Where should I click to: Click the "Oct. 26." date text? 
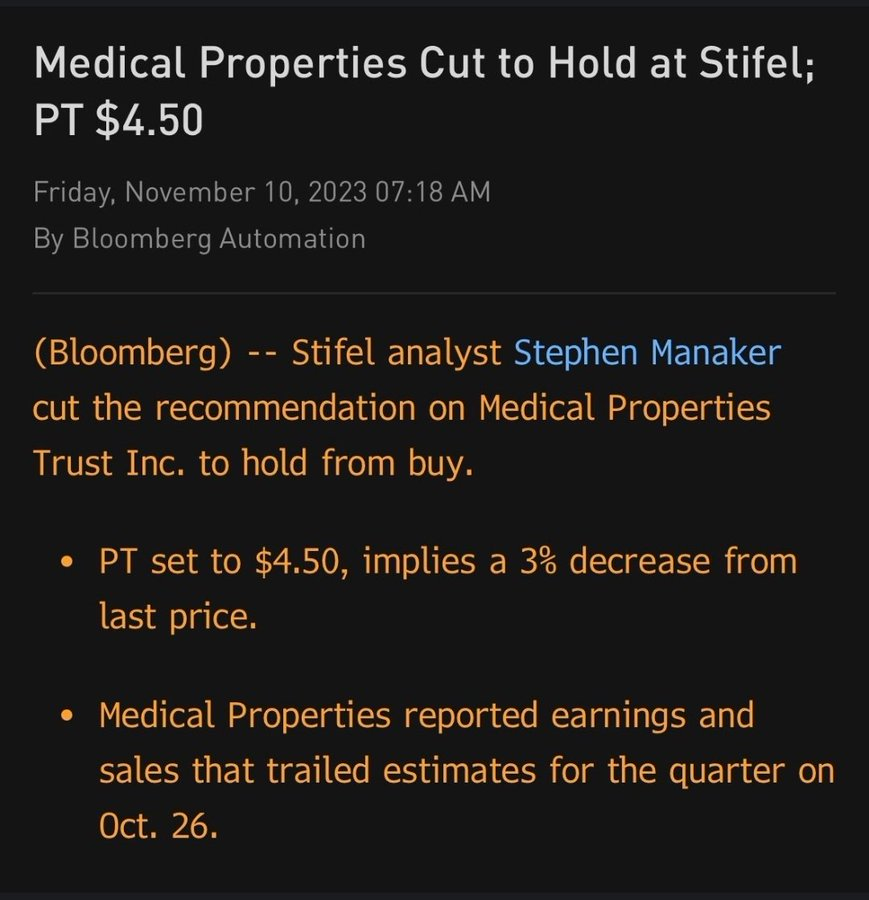pos(158,826)
